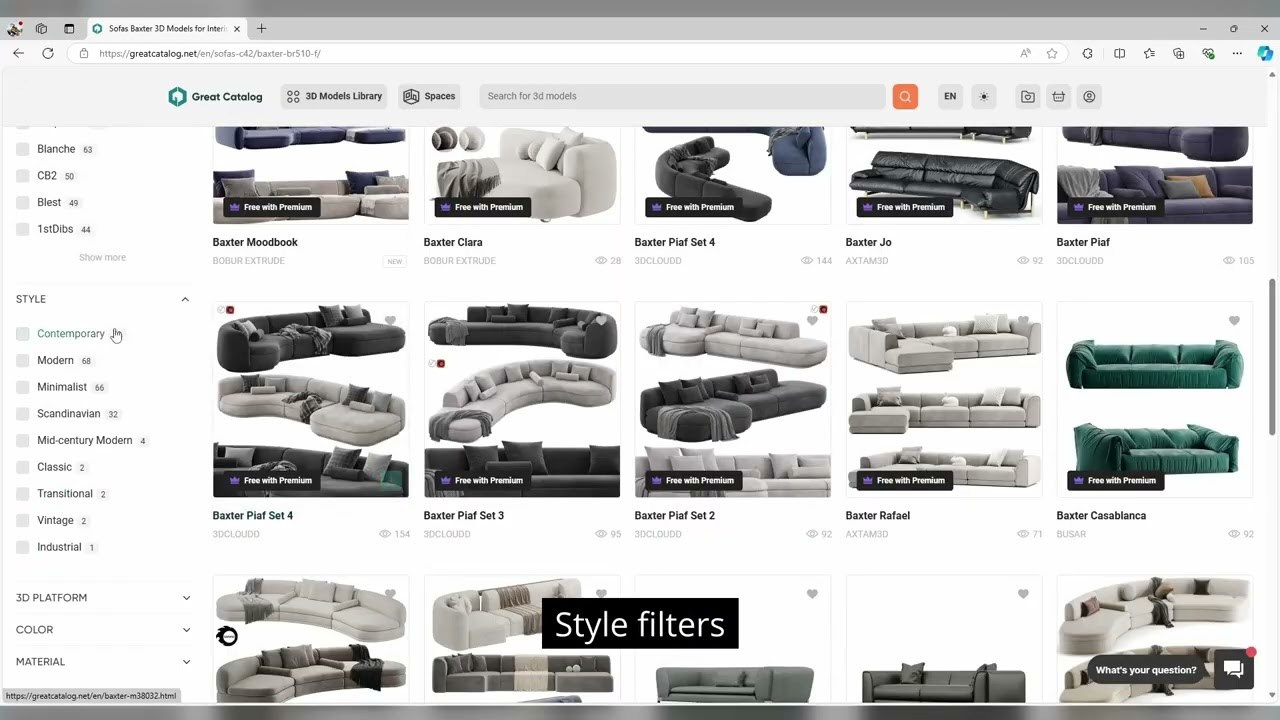Open a new browser tab
1280x720 pixels.
point(261,28)
